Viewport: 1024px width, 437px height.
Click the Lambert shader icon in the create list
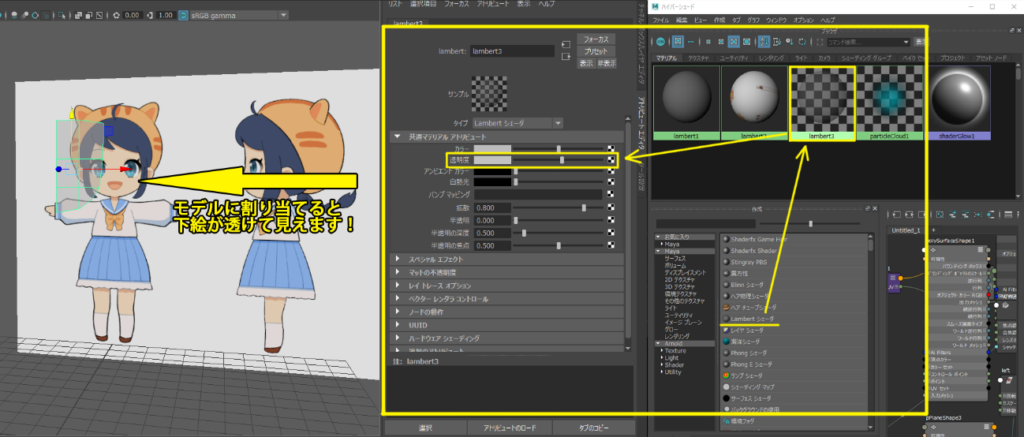[726, 318]
